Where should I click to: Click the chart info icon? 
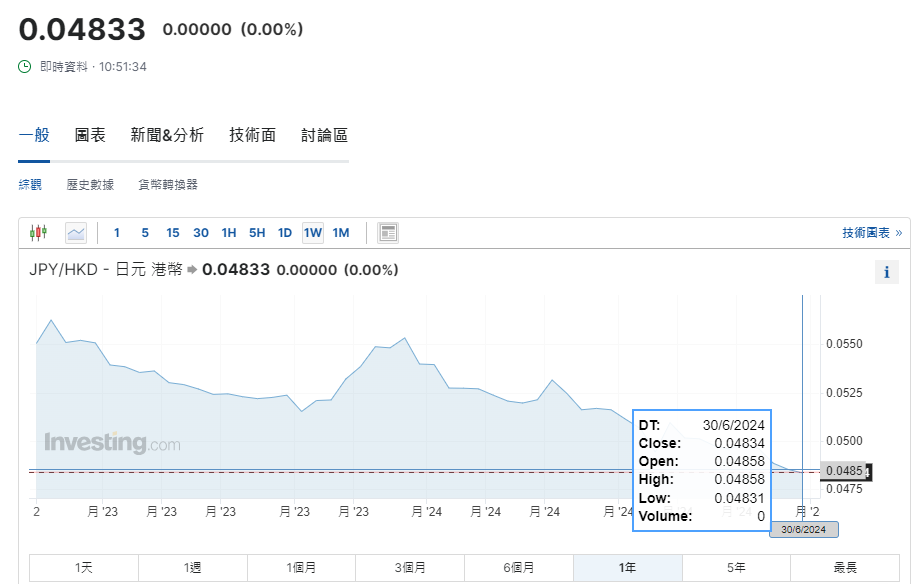coord(886,272)
